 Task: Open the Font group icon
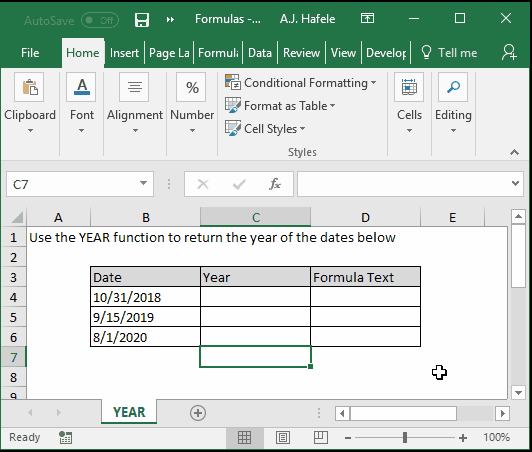(x=81, y=87)
